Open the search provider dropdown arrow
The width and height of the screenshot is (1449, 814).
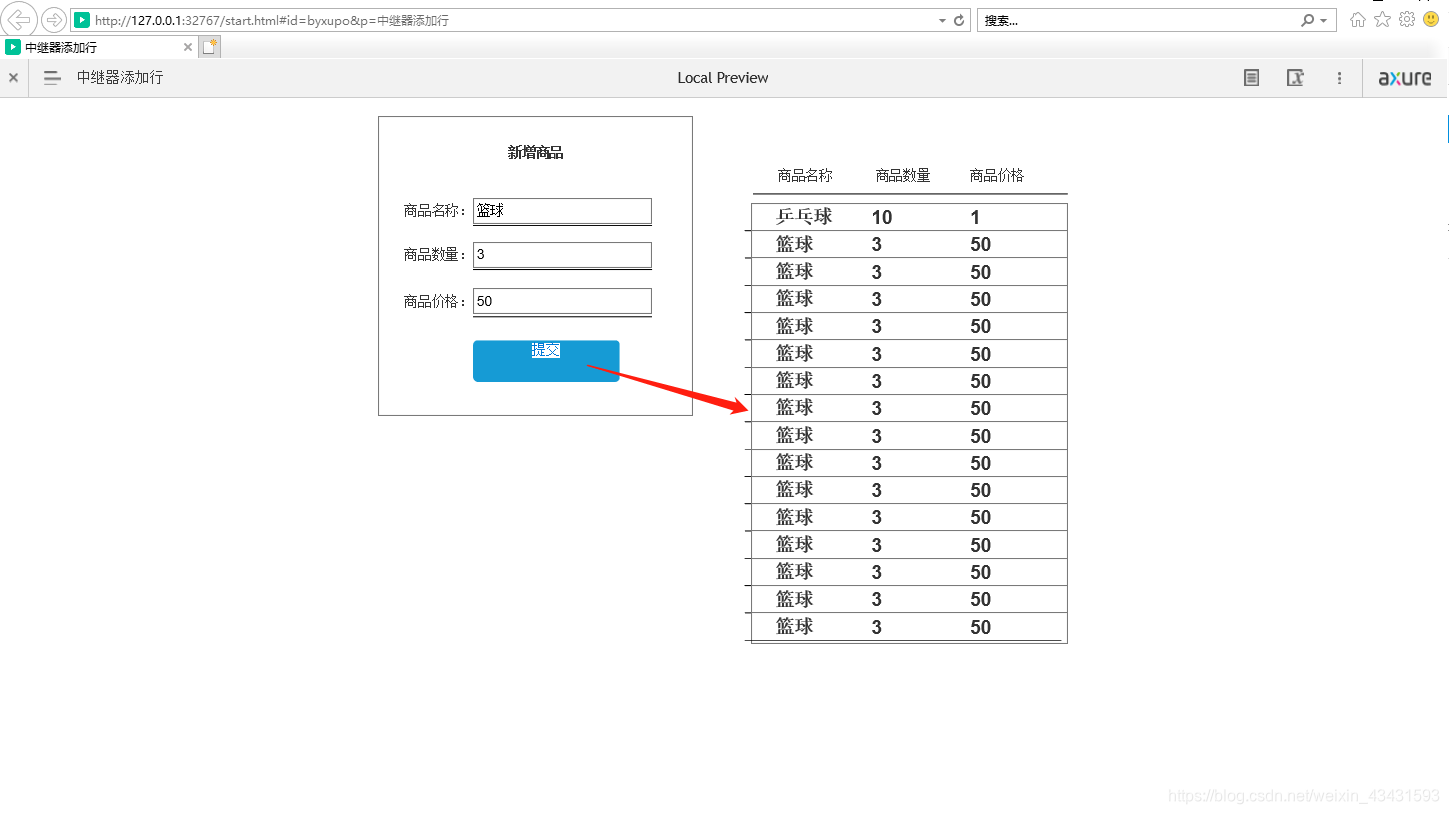click(1324, 20)
